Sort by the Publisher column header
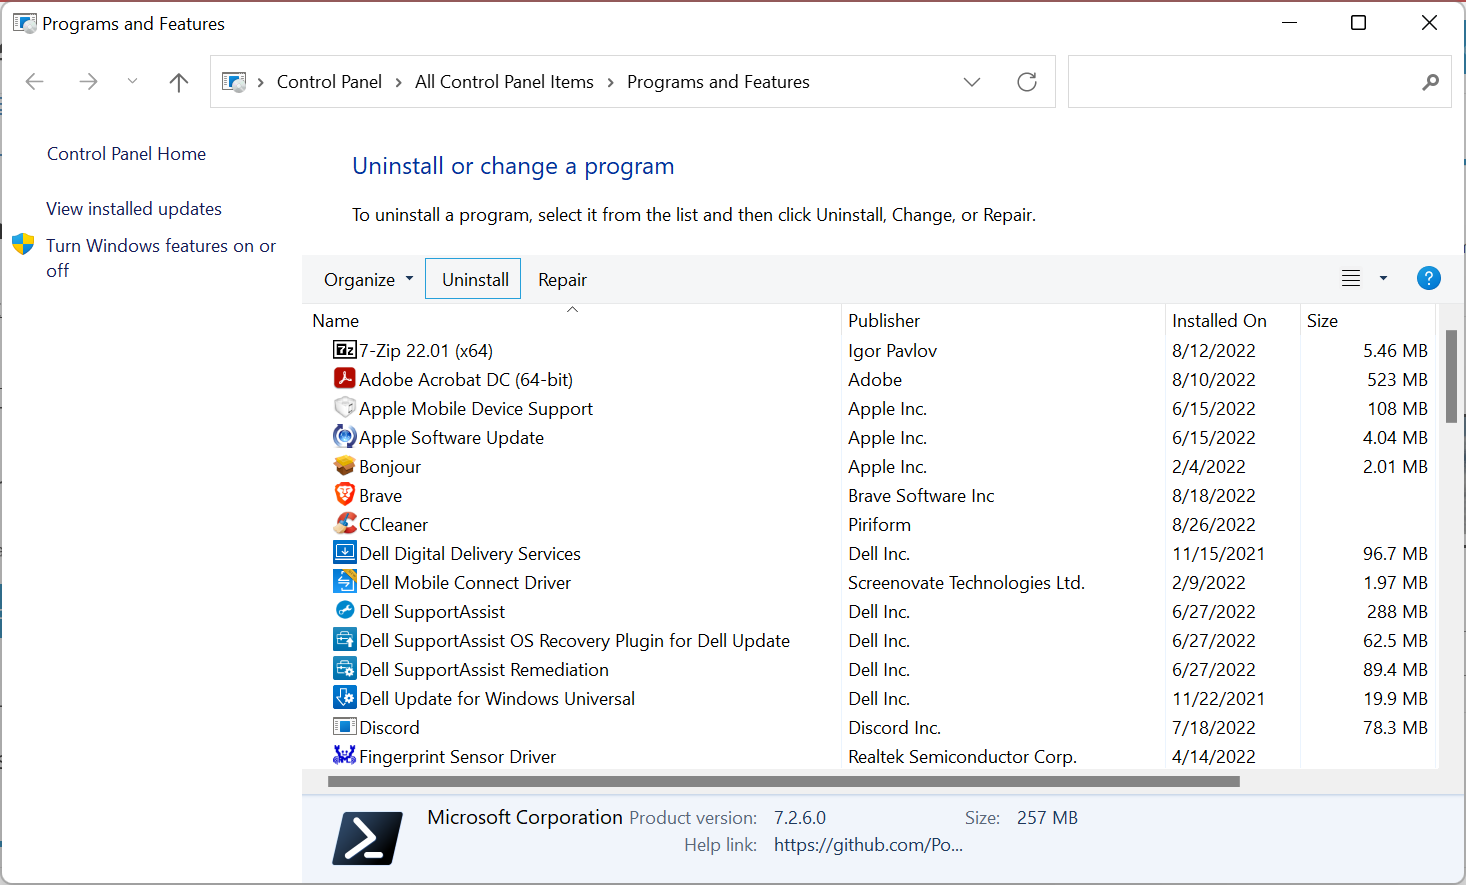Viewport: 1466px width, 885px height. coord(1003,320)
